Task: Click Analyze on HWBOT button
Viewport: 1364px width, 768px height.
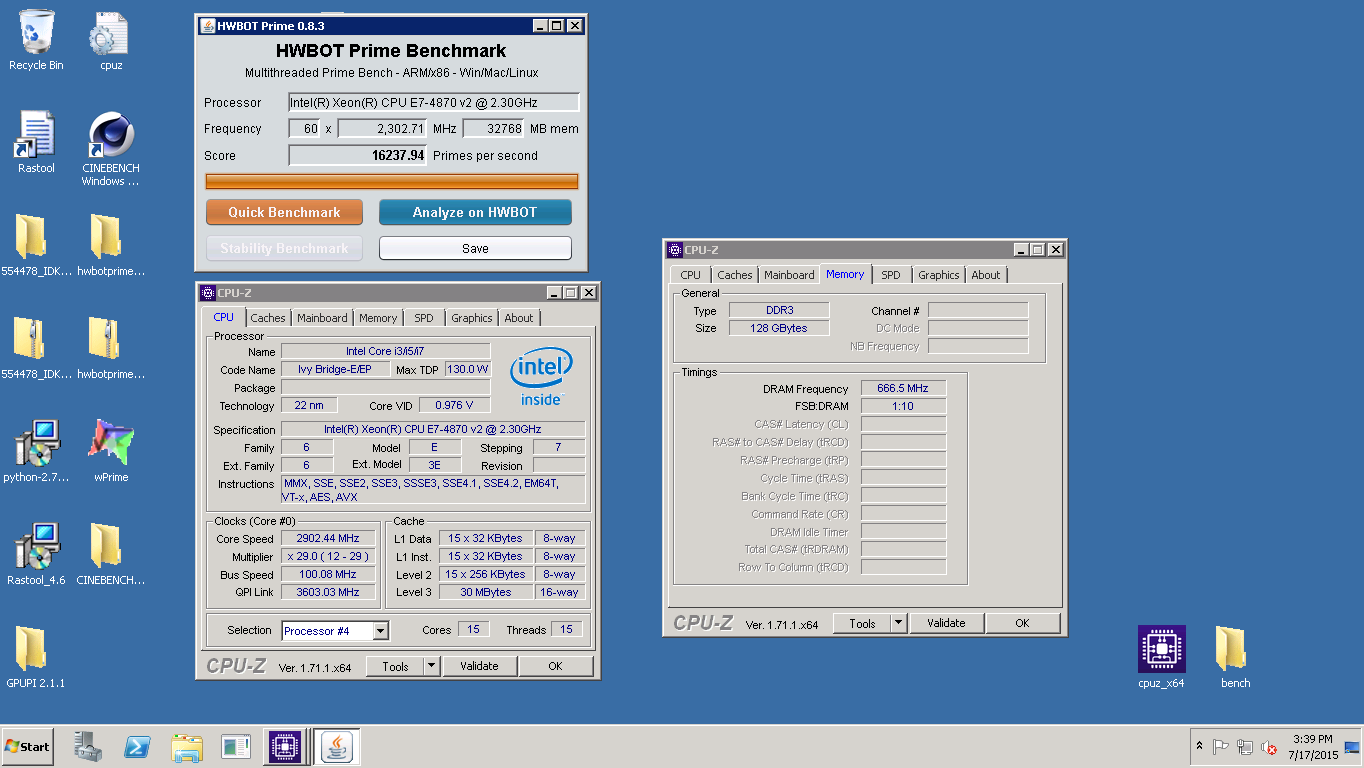Action: pos(475,212)
